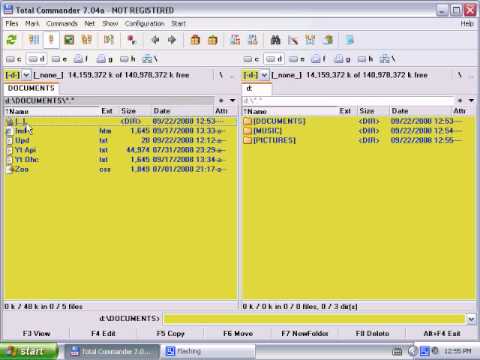The height and width of the screenshot is (360, 480).
Task: Expand the command line history dropdown
Action: click(471, 319)
